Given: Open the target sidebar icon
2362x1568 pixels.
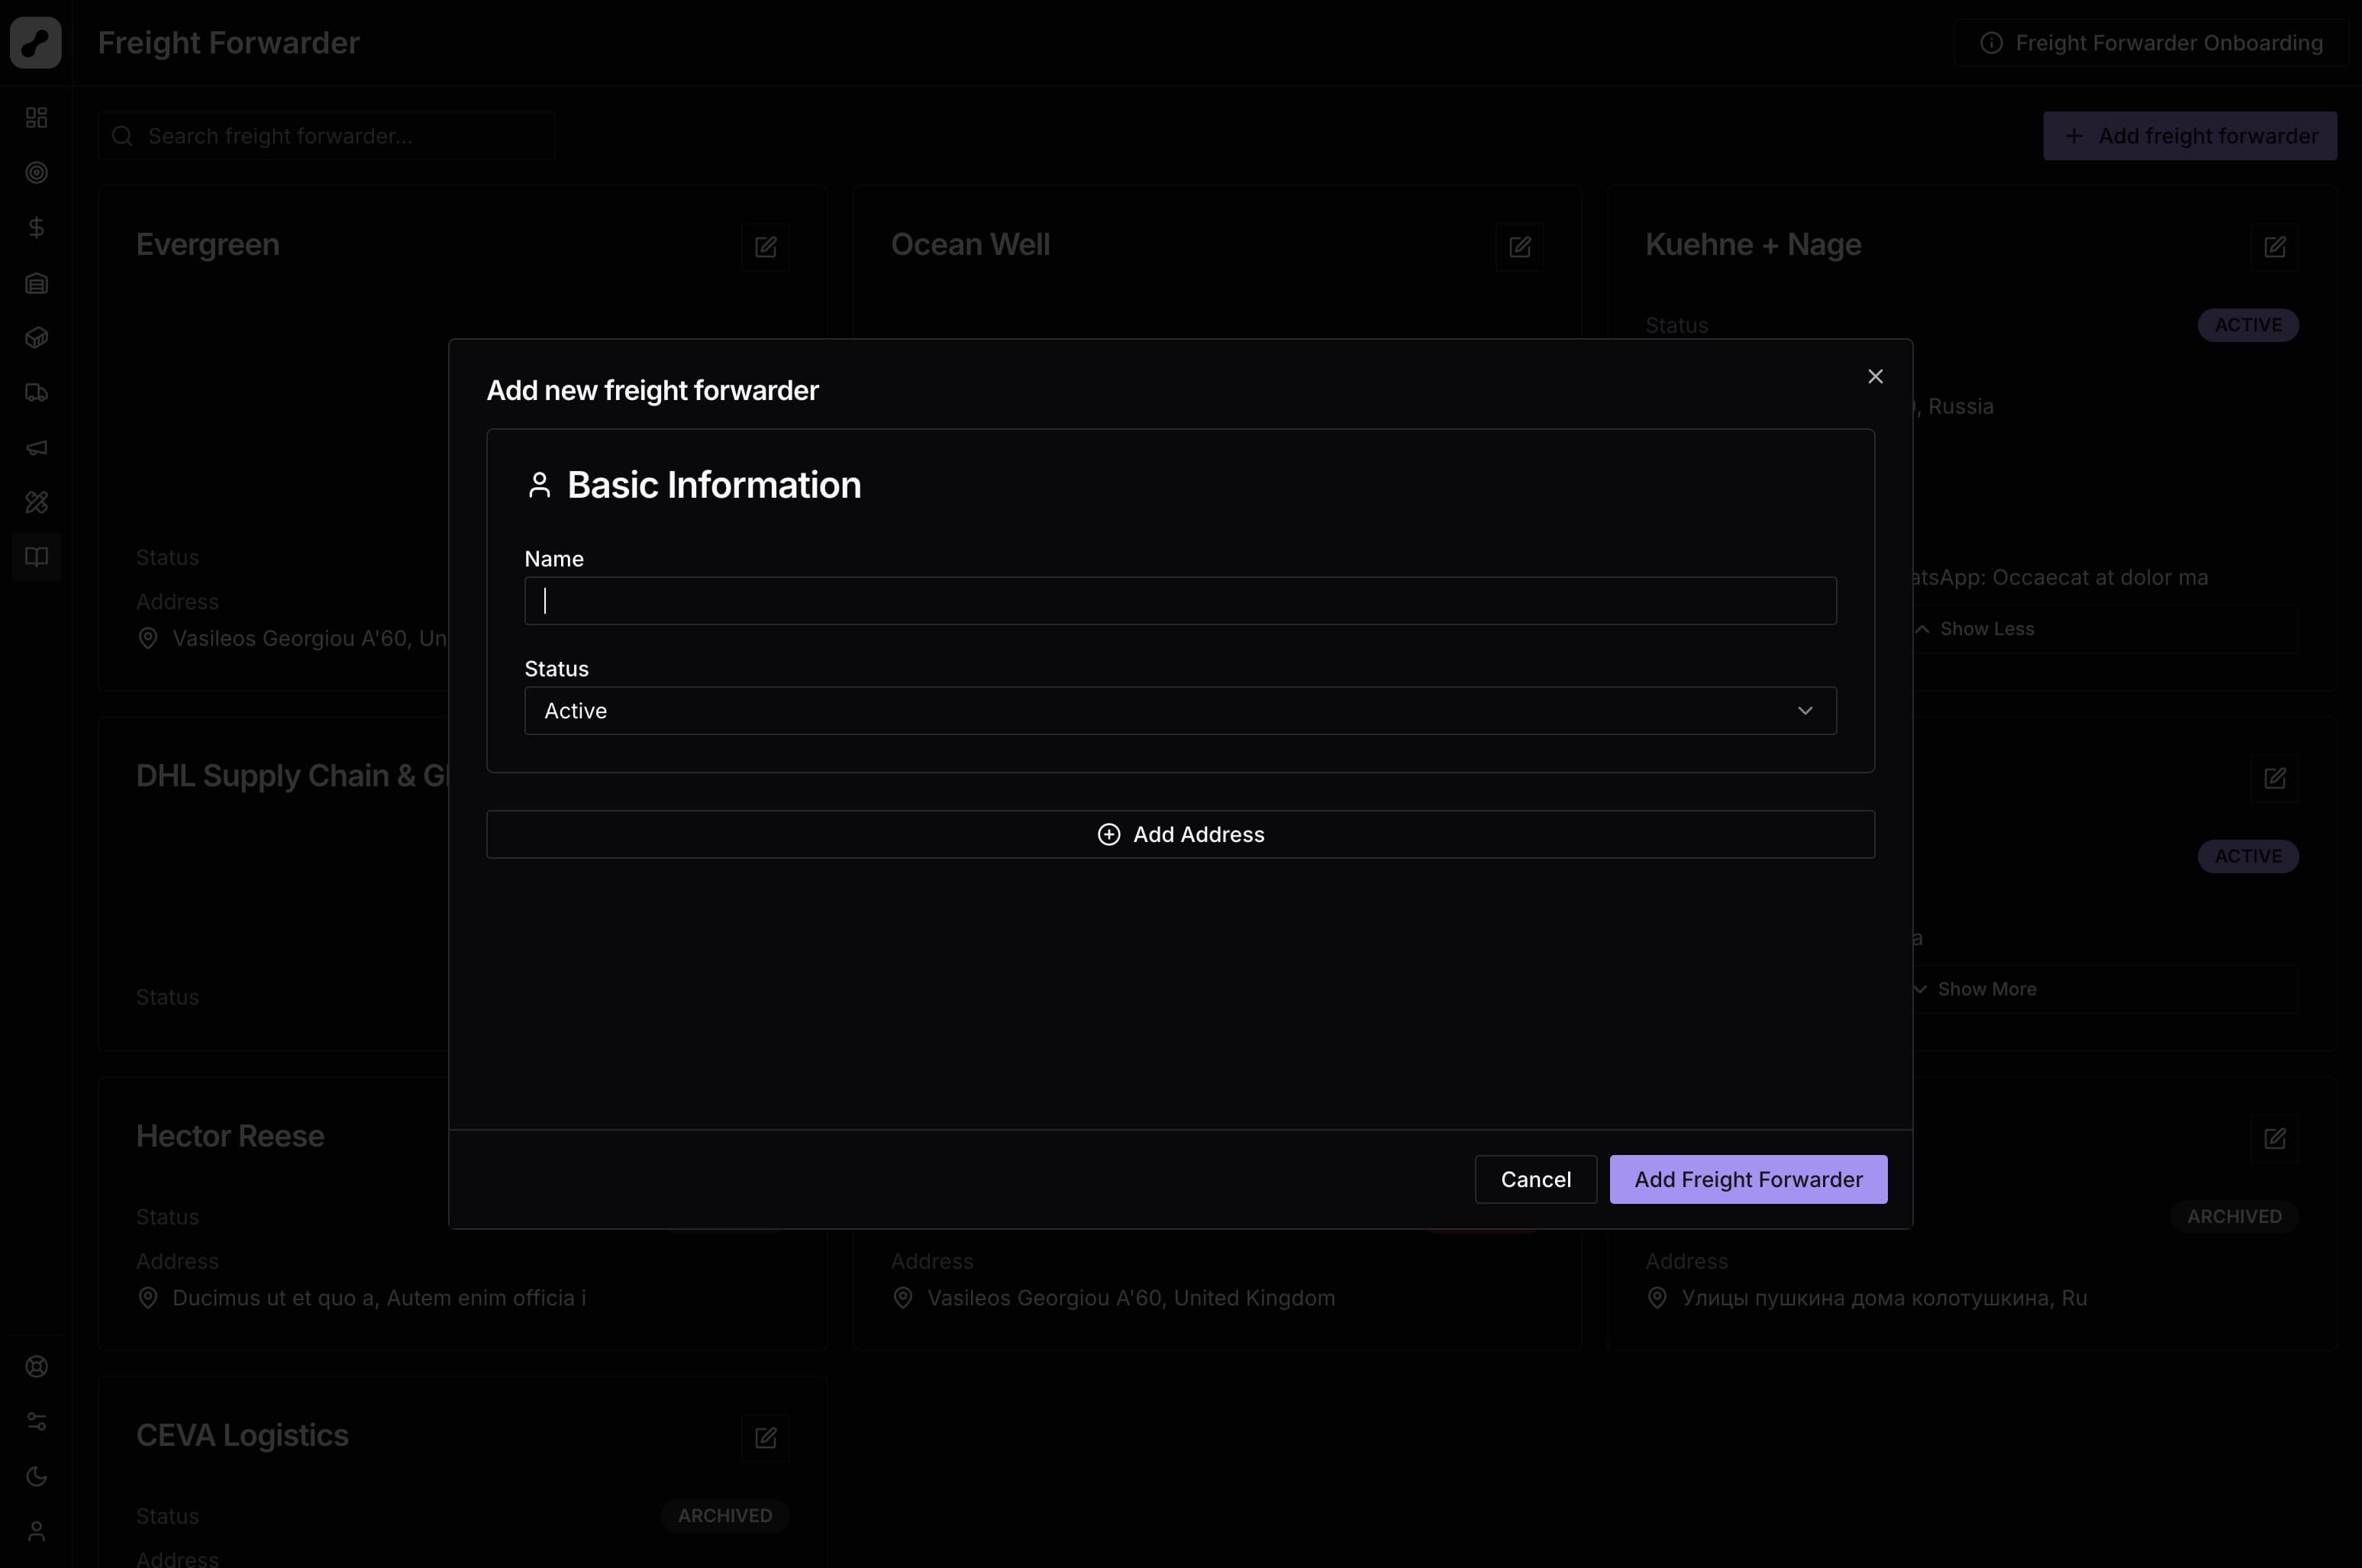Looking at the screenshot, I should (37, 173).
